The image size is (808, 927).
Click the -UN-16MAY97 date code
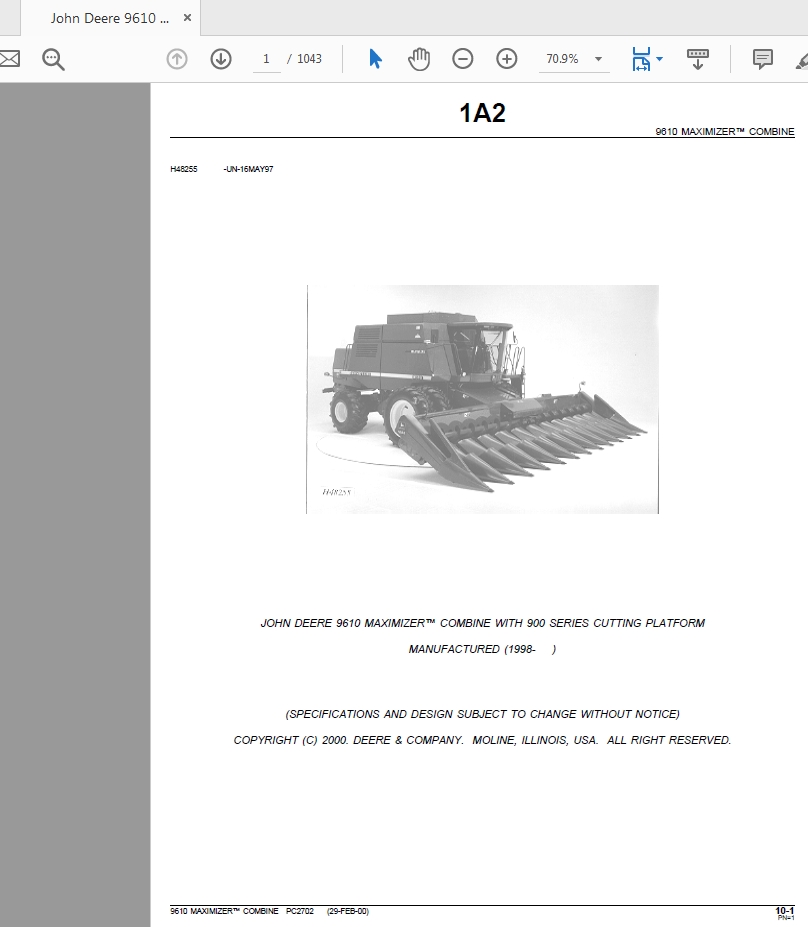point(248,169)
